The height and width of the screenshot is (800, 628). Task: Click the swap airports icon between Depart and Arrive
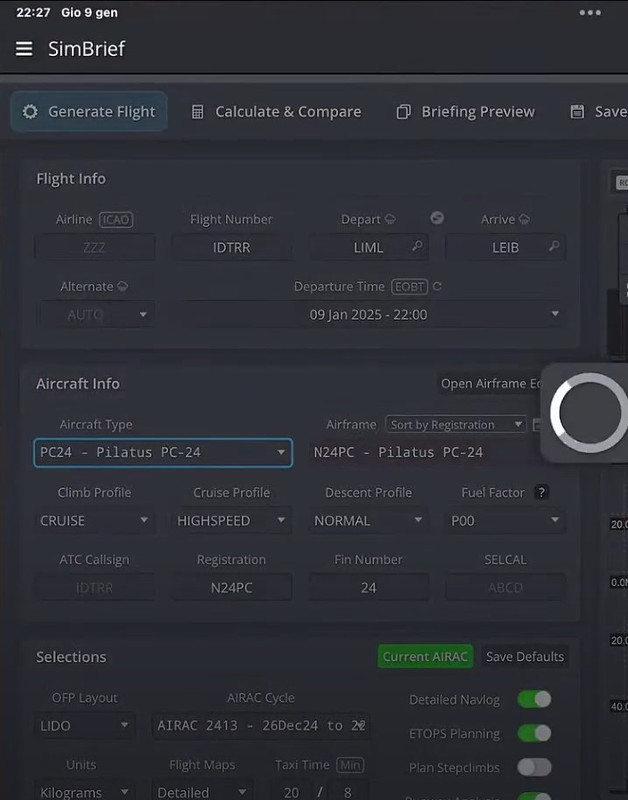click(x=437, y=218)
